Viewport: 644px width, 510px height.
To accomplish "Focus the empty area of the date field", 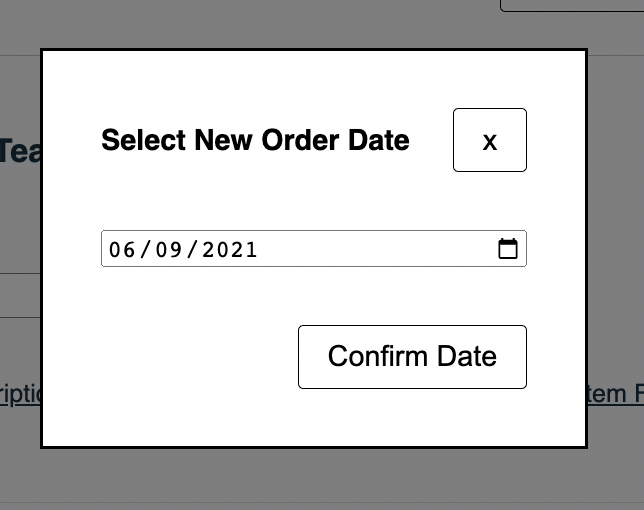I will point(376,249).
